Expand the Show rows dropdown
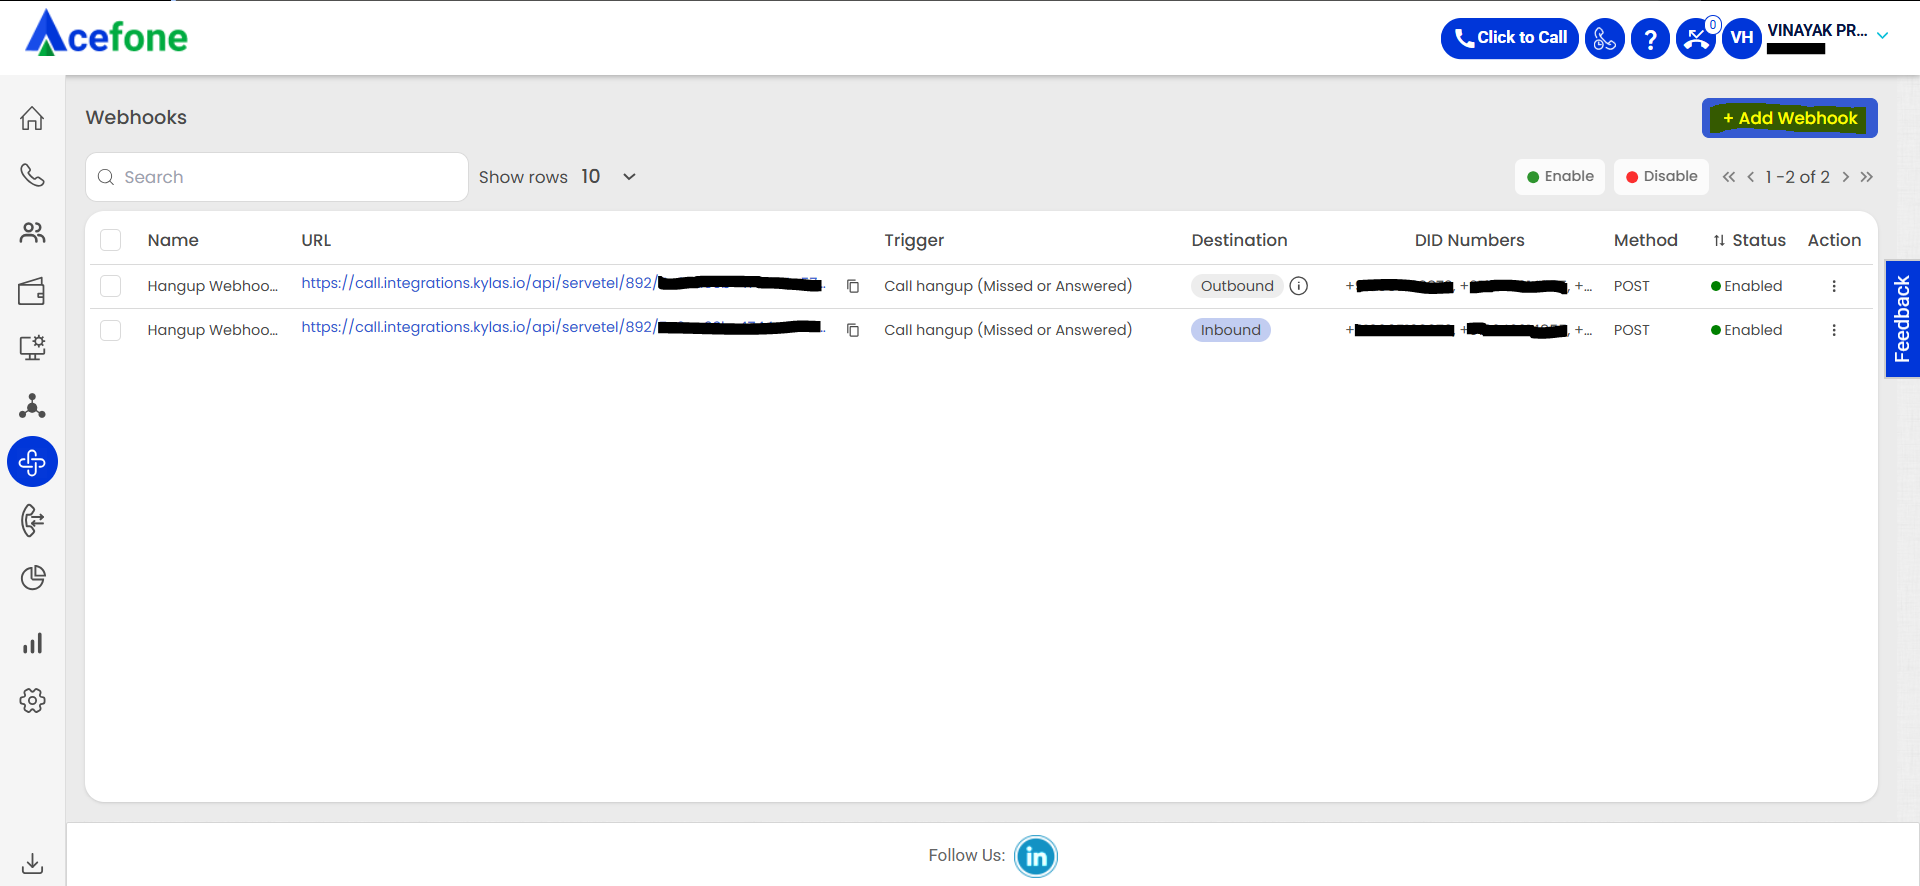1920x886 pixels. 628,177
